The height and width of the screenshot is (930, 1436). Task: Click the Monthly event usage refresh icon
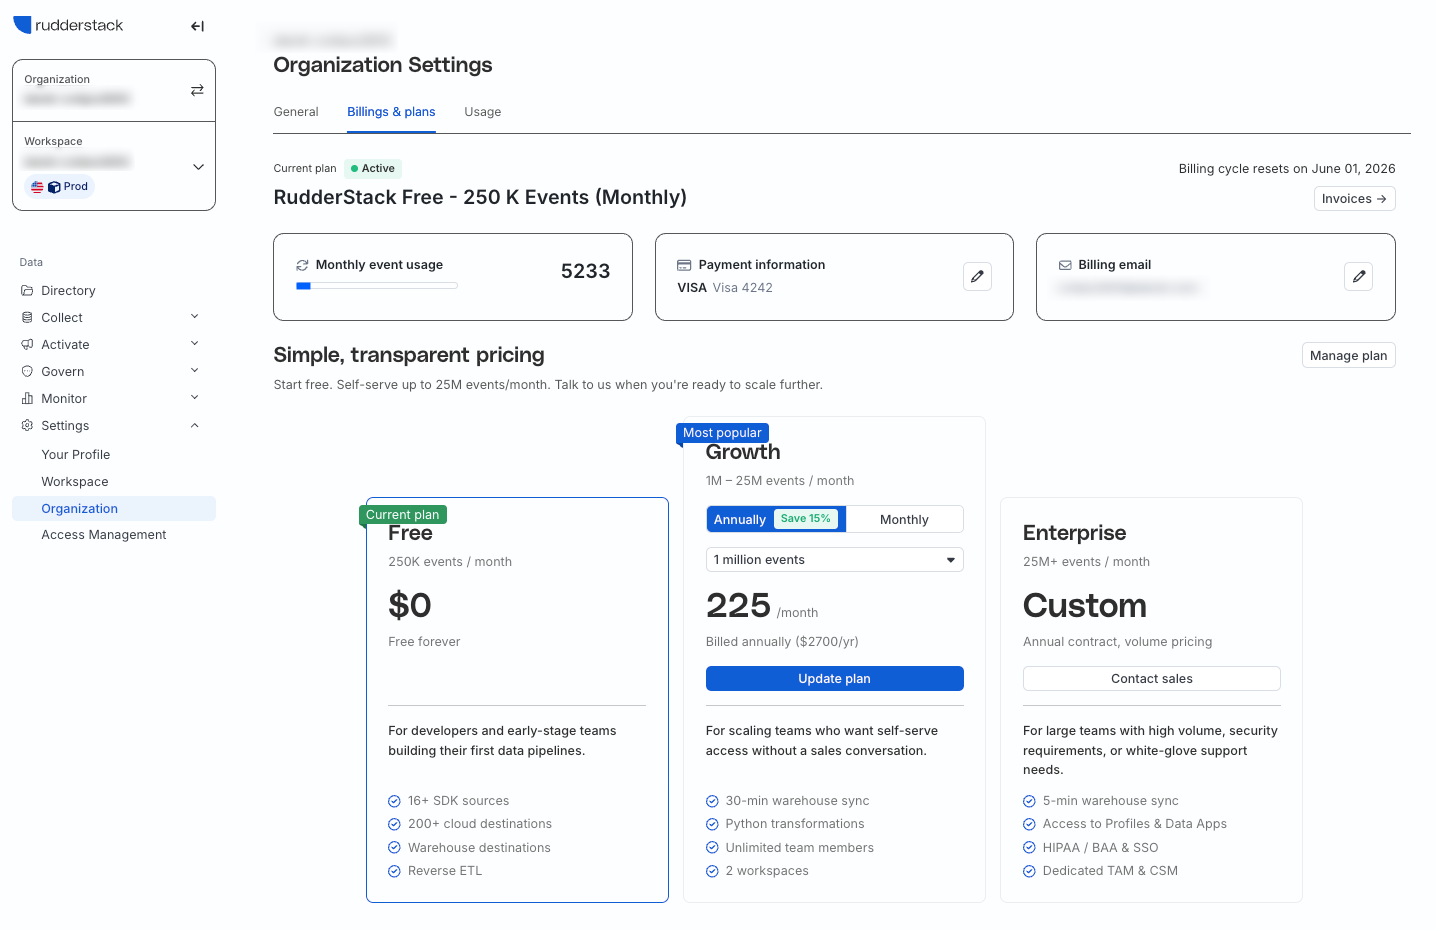302,266
